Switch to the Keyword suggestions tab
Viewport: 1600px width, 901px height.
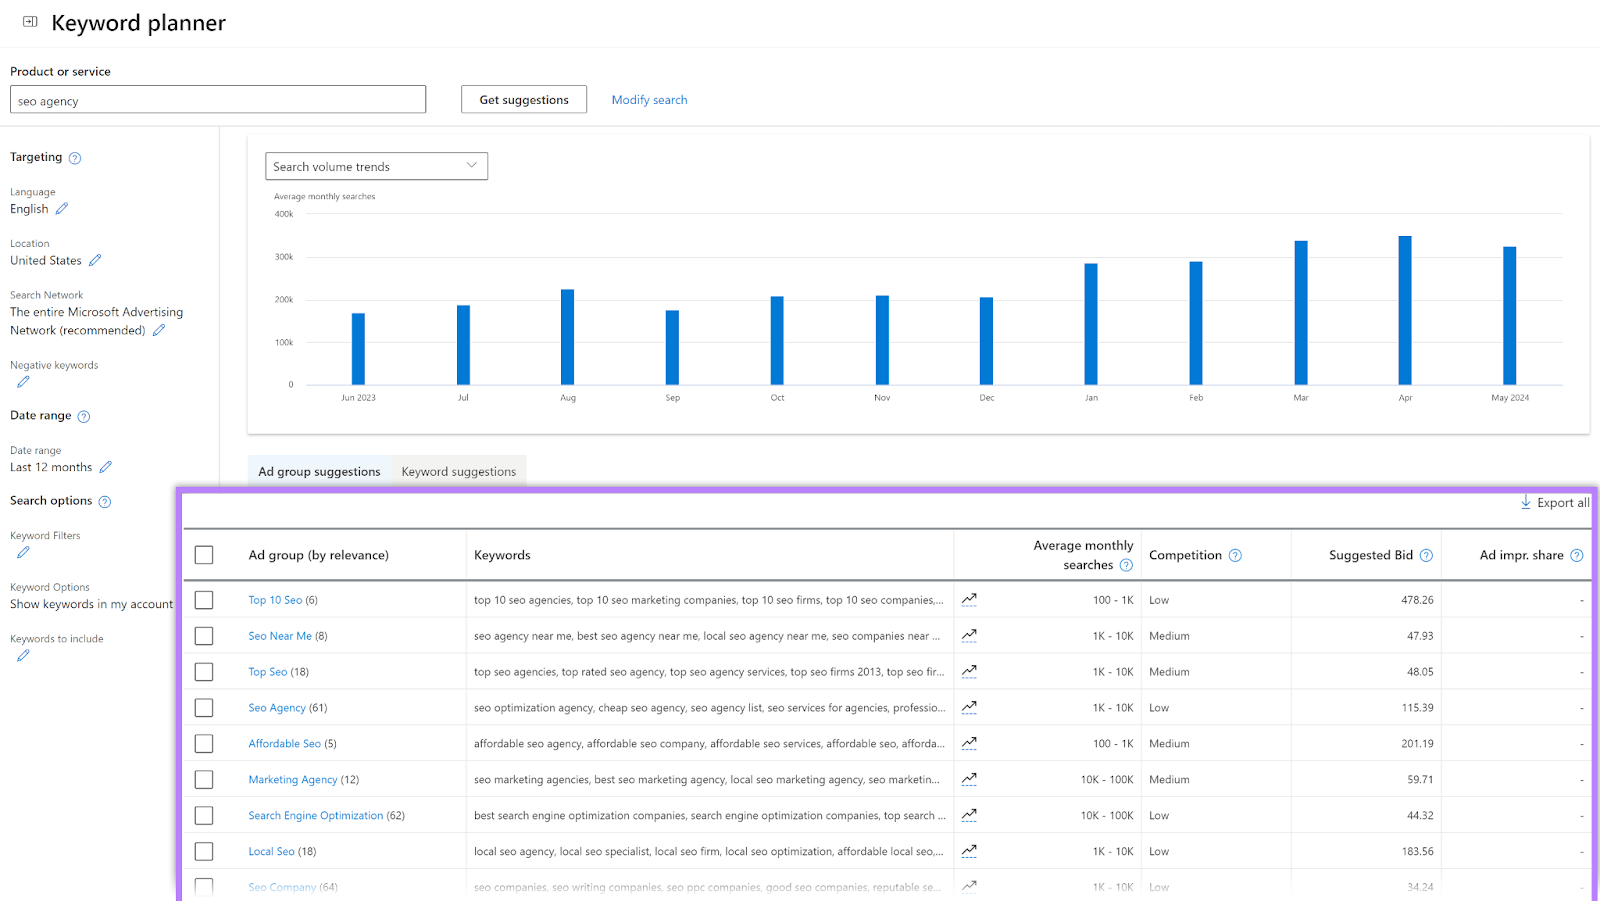click(459, 472)
